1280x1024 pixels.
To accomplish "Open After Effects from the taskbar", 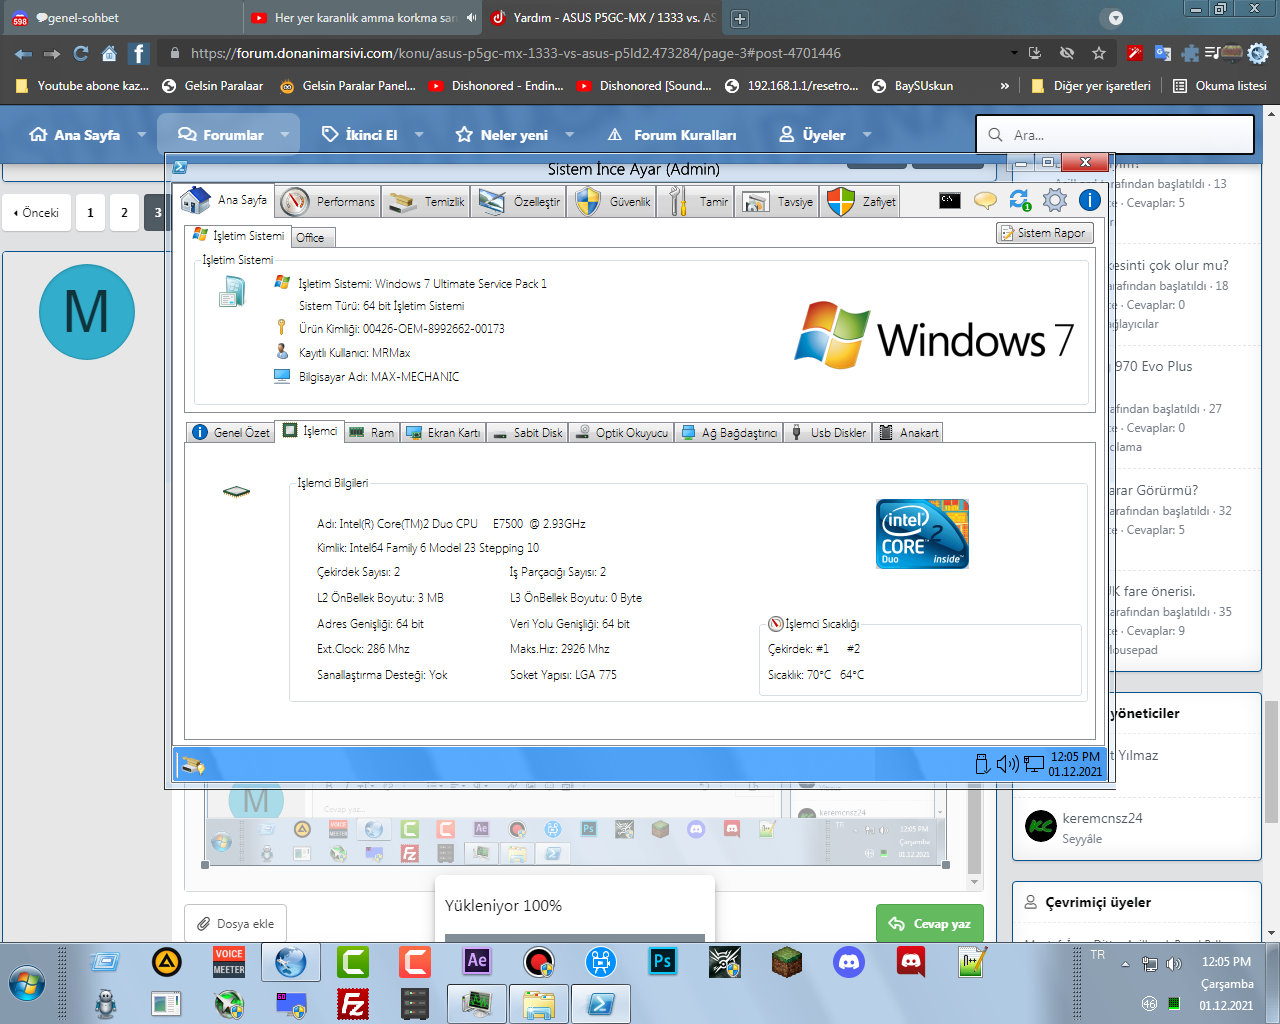I will coord(477,962).
